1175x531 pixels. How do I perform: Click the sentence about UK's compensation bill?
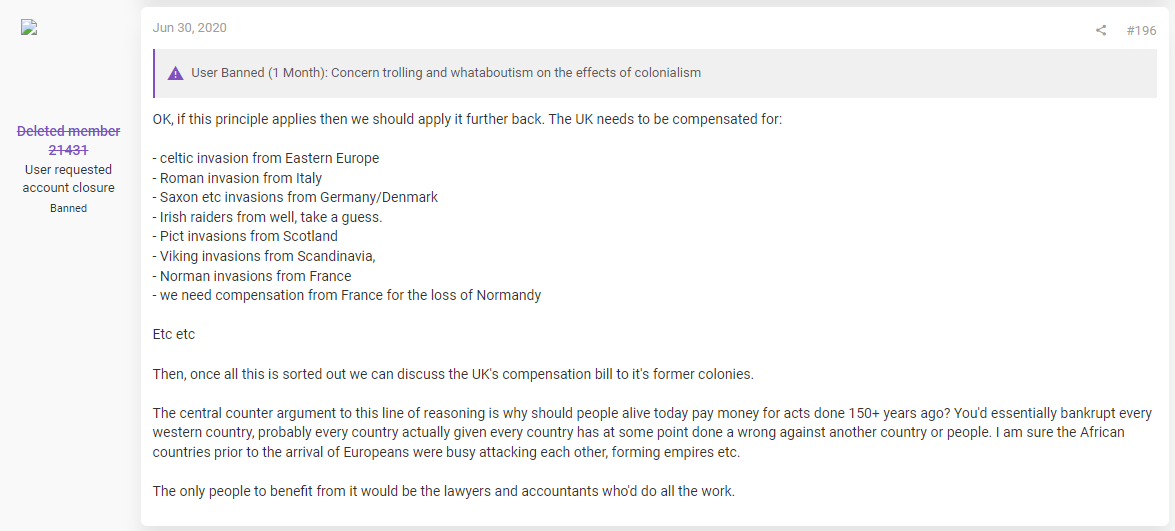(453, 374)
